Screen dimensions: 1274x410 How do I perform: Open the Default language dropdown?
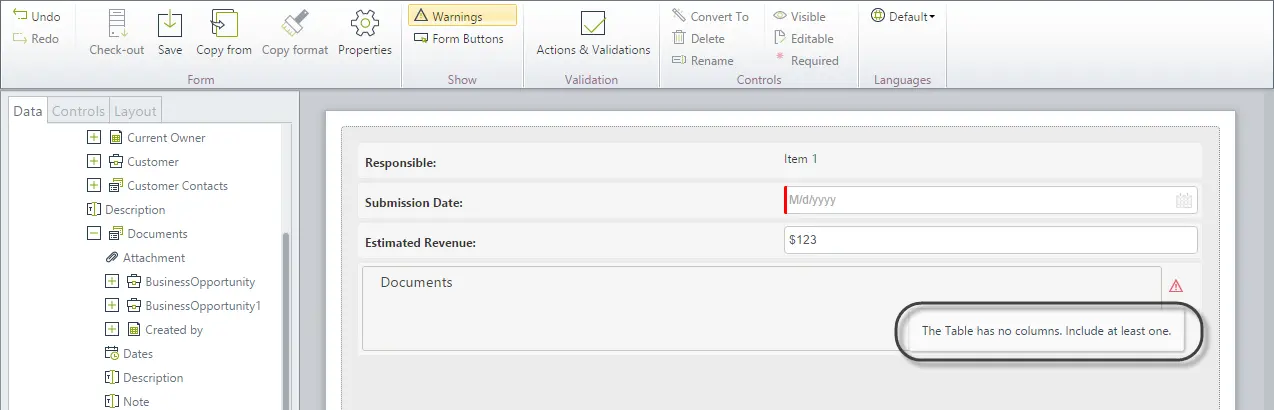point(903,16)
